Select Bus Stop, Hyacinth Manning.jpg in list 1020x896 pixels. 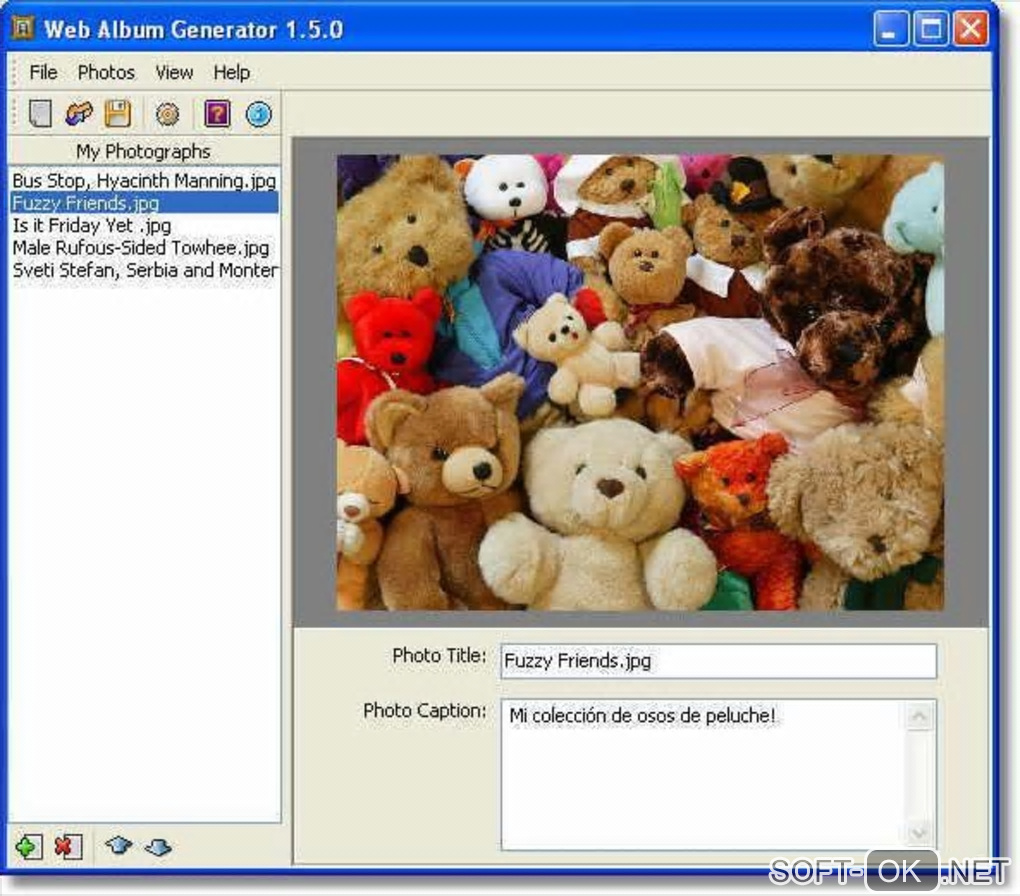144,180
